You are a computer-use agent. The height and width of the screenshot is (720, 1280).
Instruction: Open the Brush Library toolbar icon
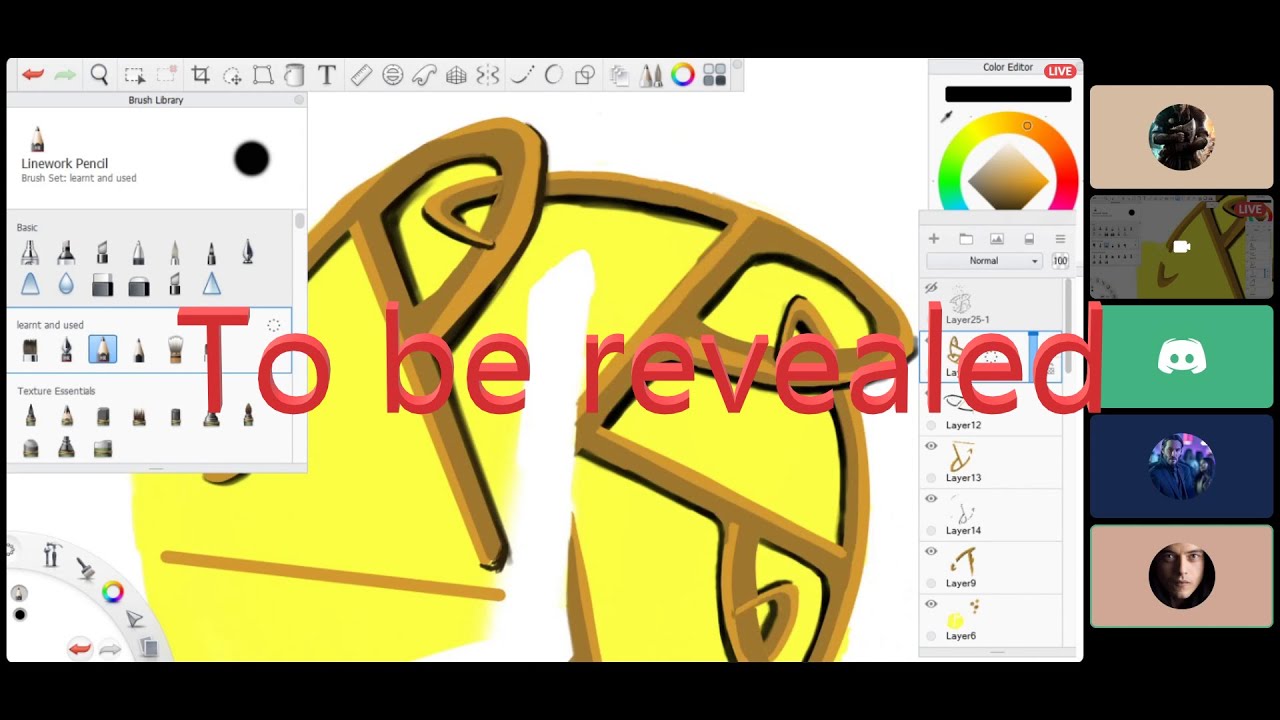651,75
